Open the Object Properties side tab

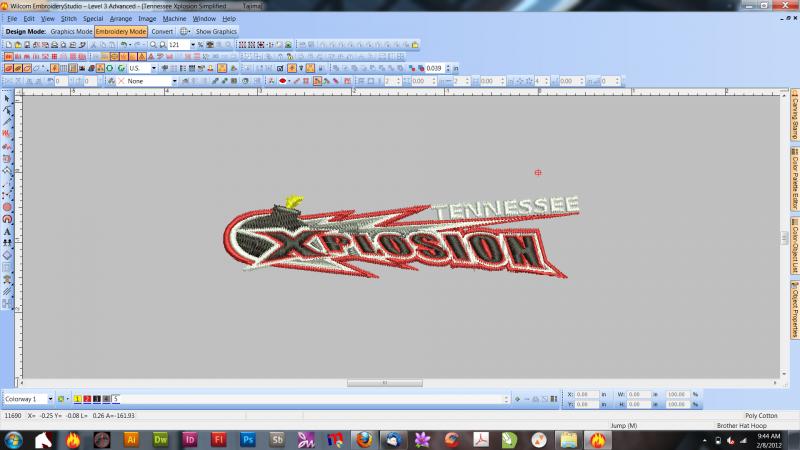point(795,310)
